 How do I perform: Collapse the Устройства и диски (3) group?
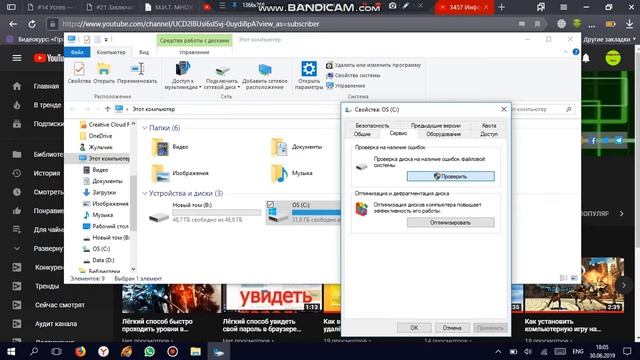tap(144, 193)
